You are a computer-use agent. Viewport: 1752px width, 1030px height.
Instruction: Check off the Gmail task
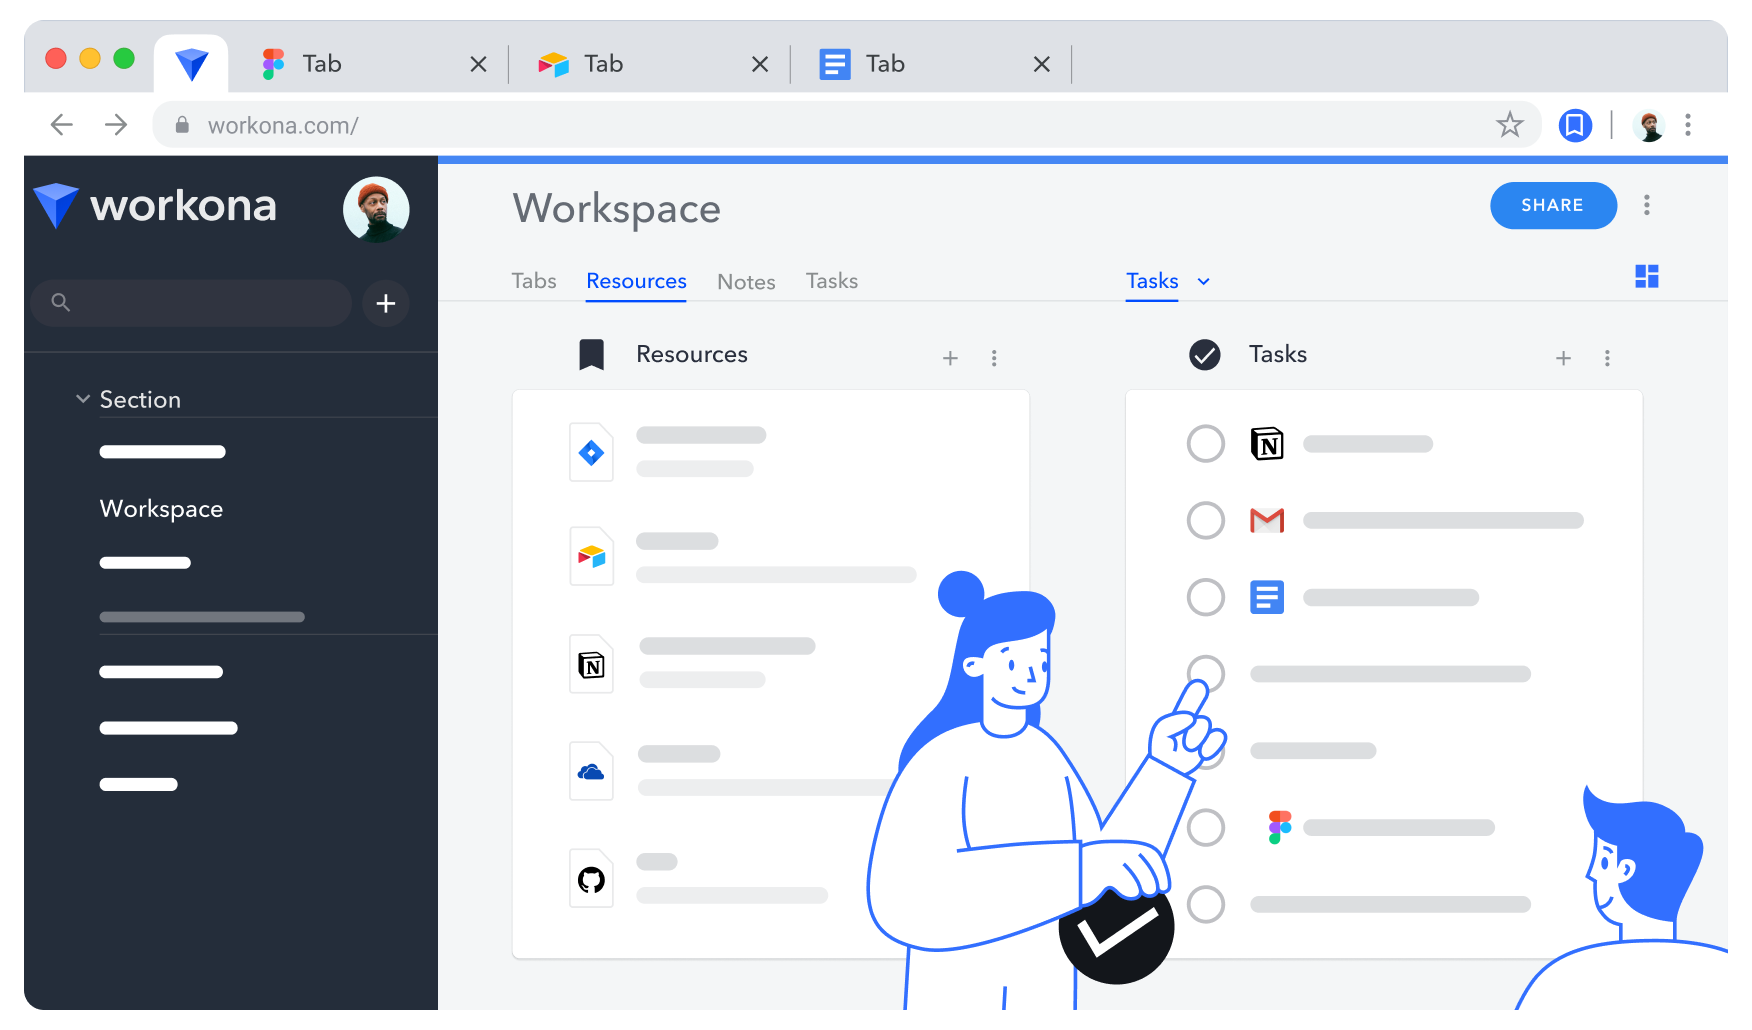click(x=1206, y=520)
